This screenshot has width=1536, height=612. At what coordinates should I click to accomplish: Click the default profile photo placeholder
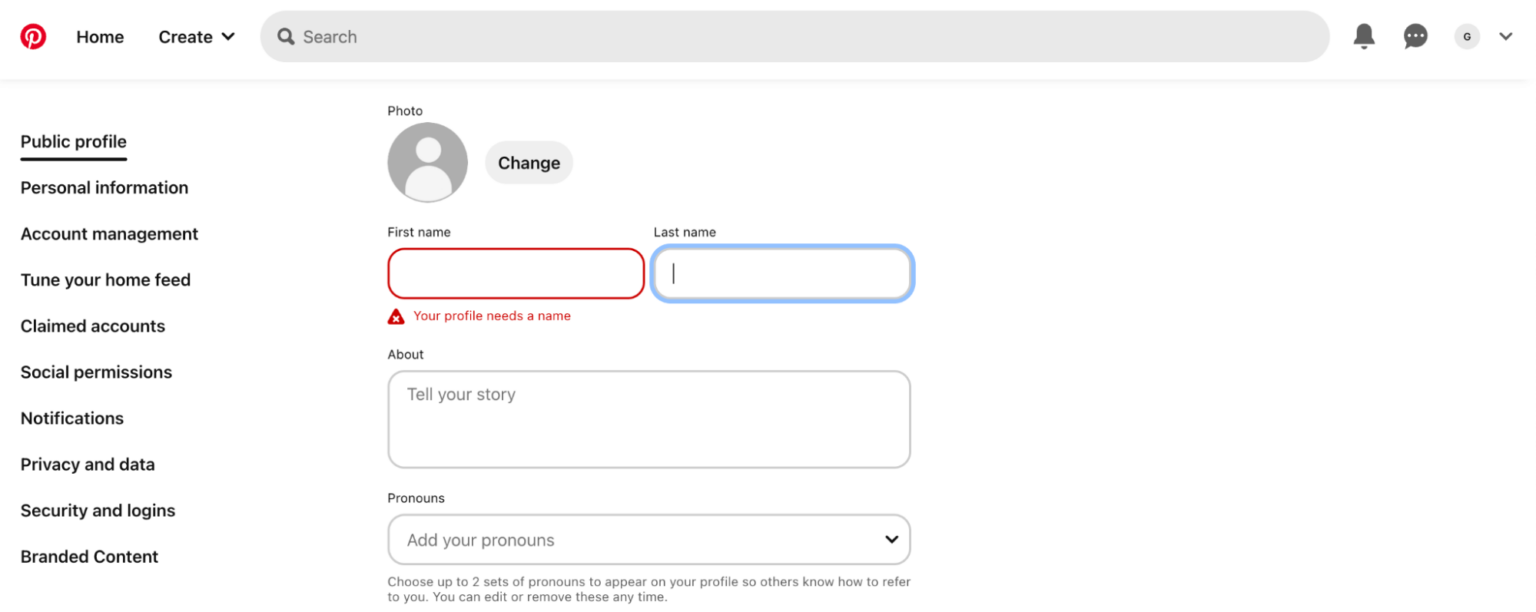(427, 162)
